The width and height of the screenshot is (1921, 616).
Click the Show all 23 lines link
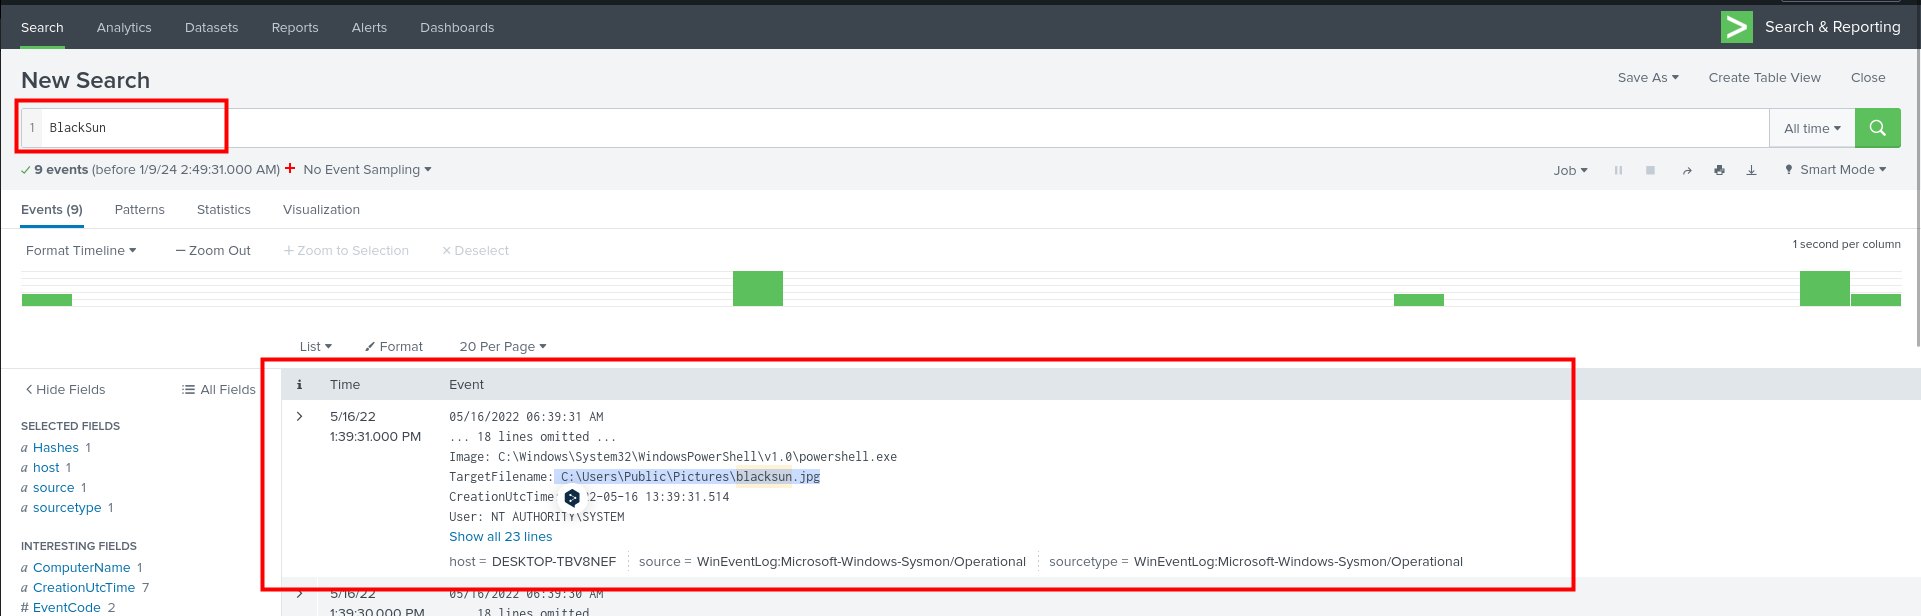pos(500,537)
